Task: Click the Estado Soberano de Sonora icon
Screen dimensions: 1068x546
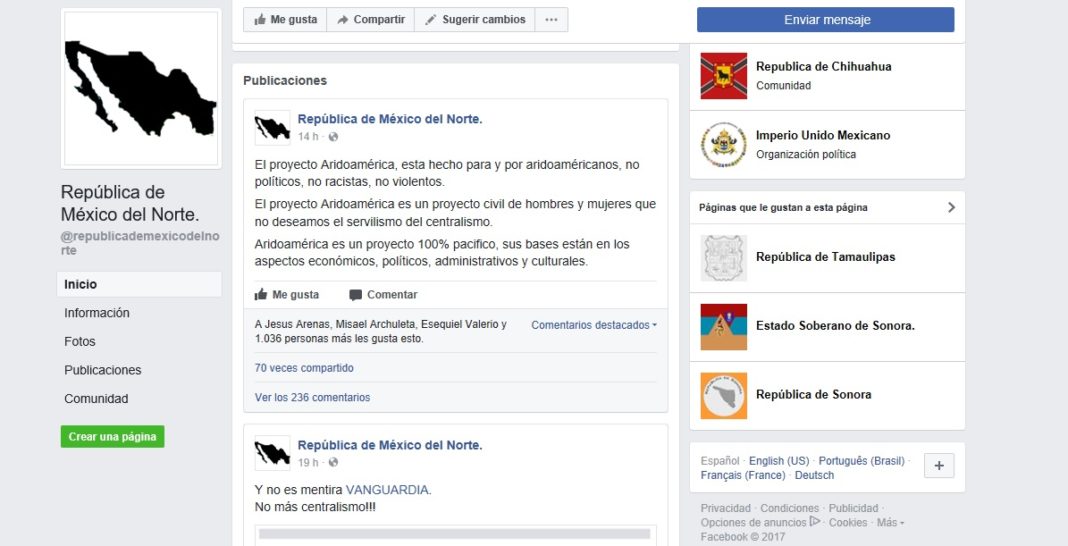Action: (x=723, y=327)
